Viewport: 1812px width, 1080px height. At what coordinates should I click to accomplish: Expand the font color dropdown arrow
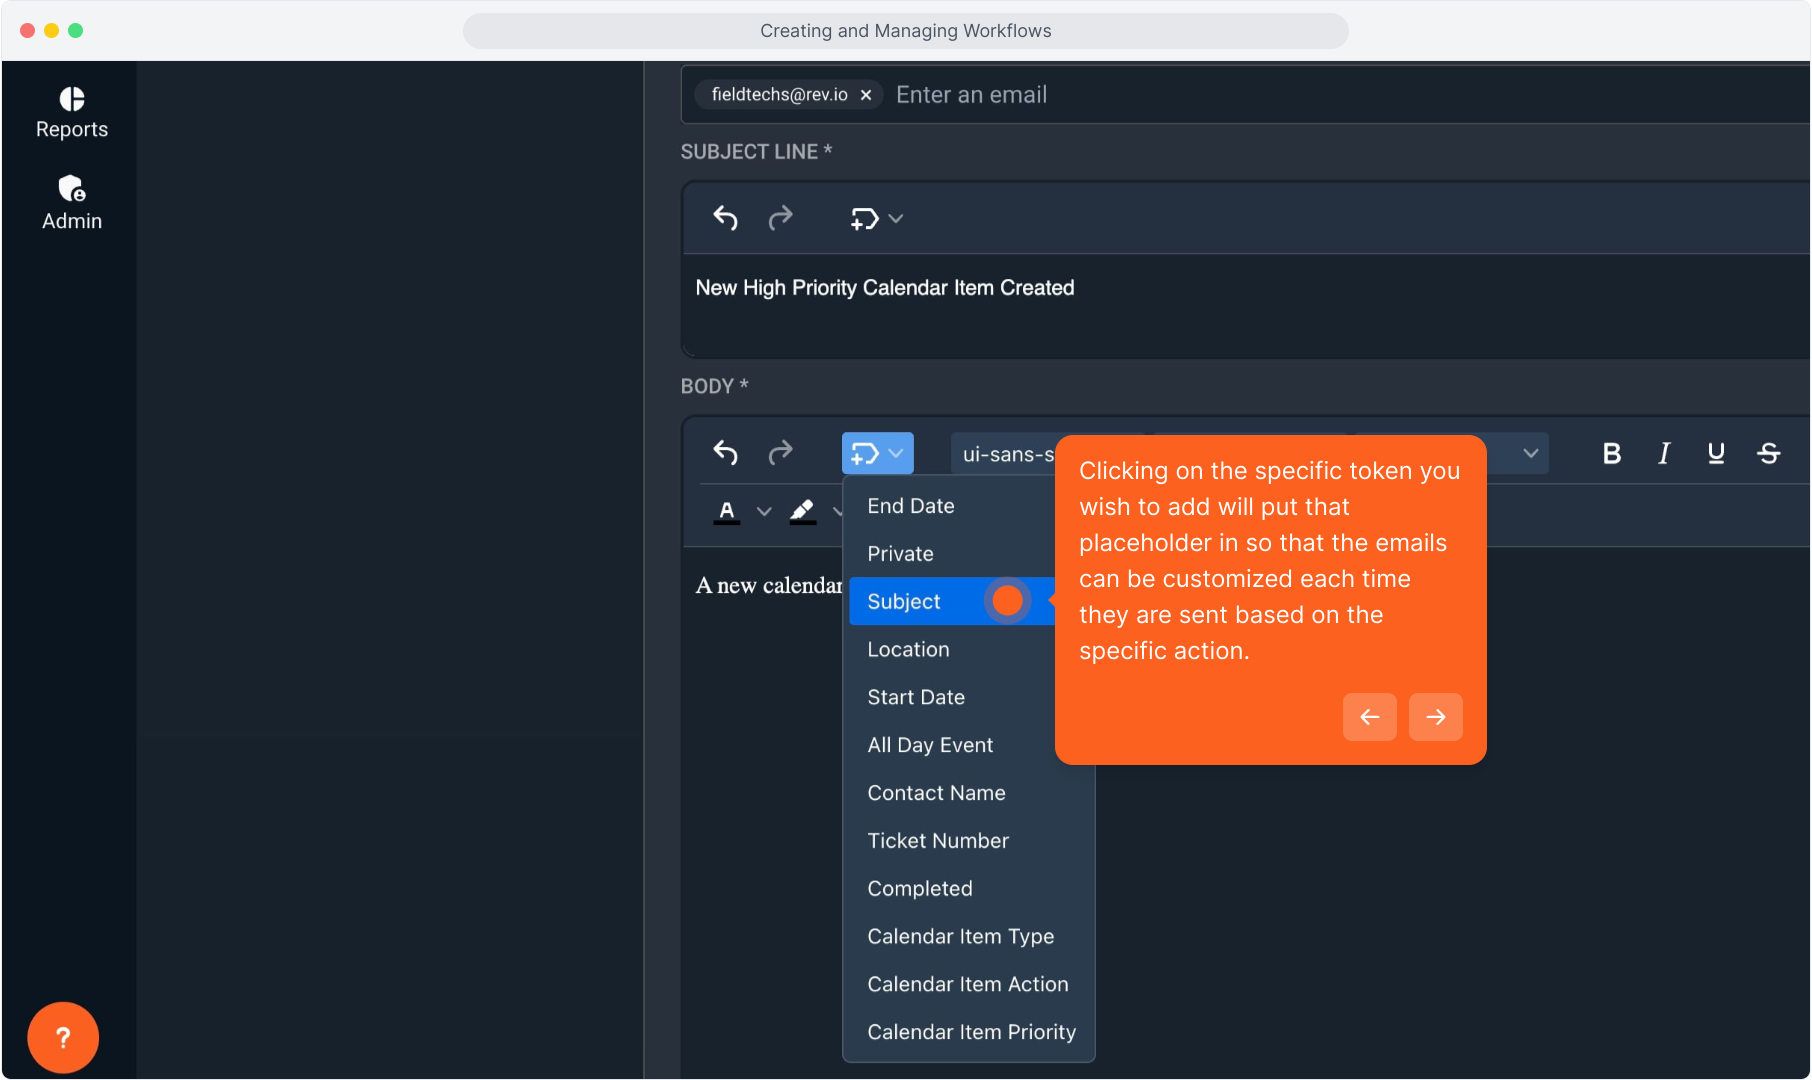tap(764, 511)
